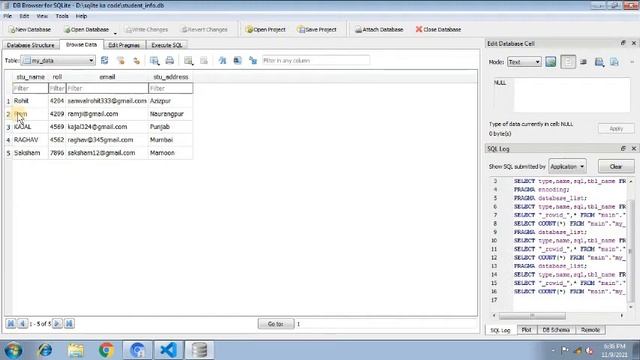This screenshot has width=640, height=360.
Task: Open Google Chrome from the taskbar
Action: click(107, 350)
